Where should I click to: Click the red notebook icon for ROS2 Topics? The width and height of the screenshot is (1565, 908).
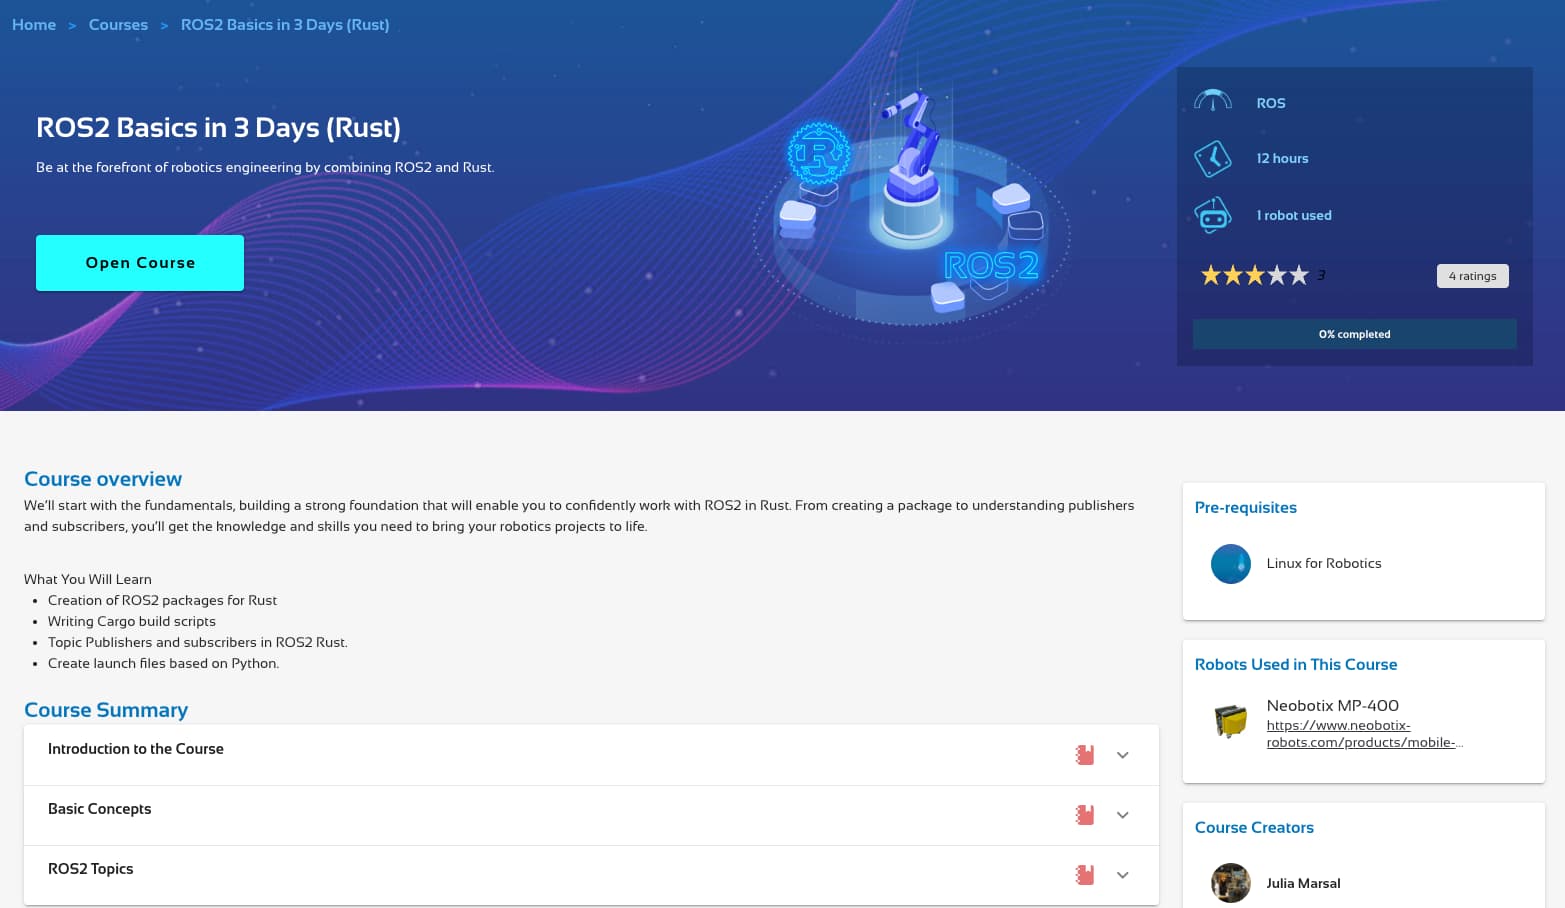point(1085,875)
